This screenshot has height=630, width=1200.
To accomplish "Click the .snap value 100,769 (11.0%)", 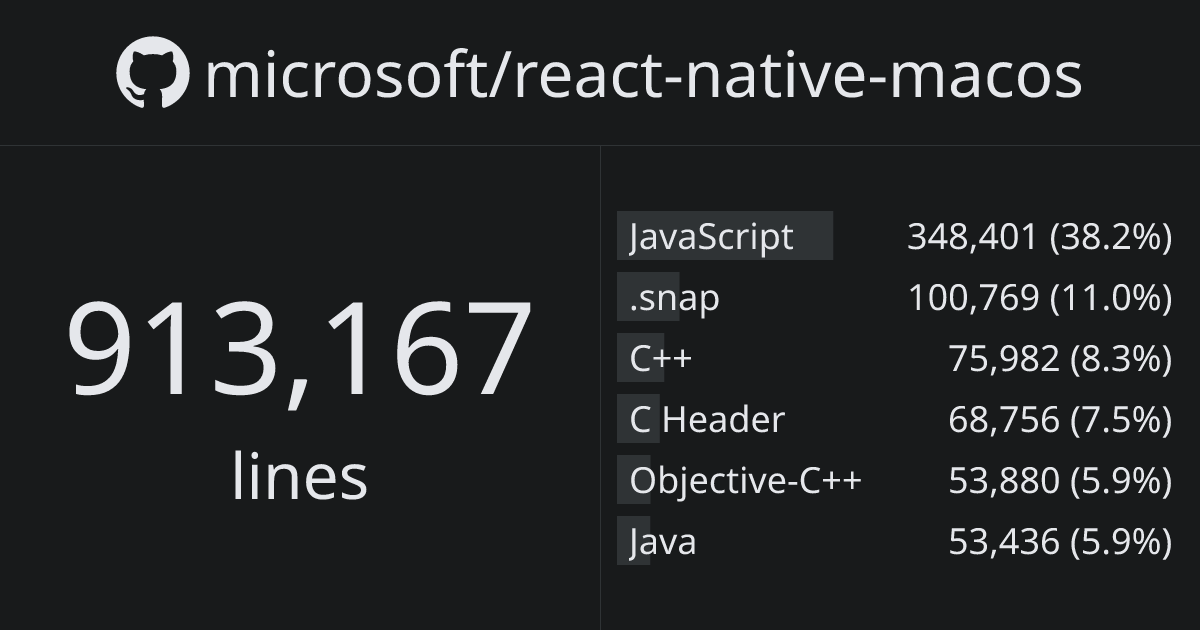I will coord(1039,298).
